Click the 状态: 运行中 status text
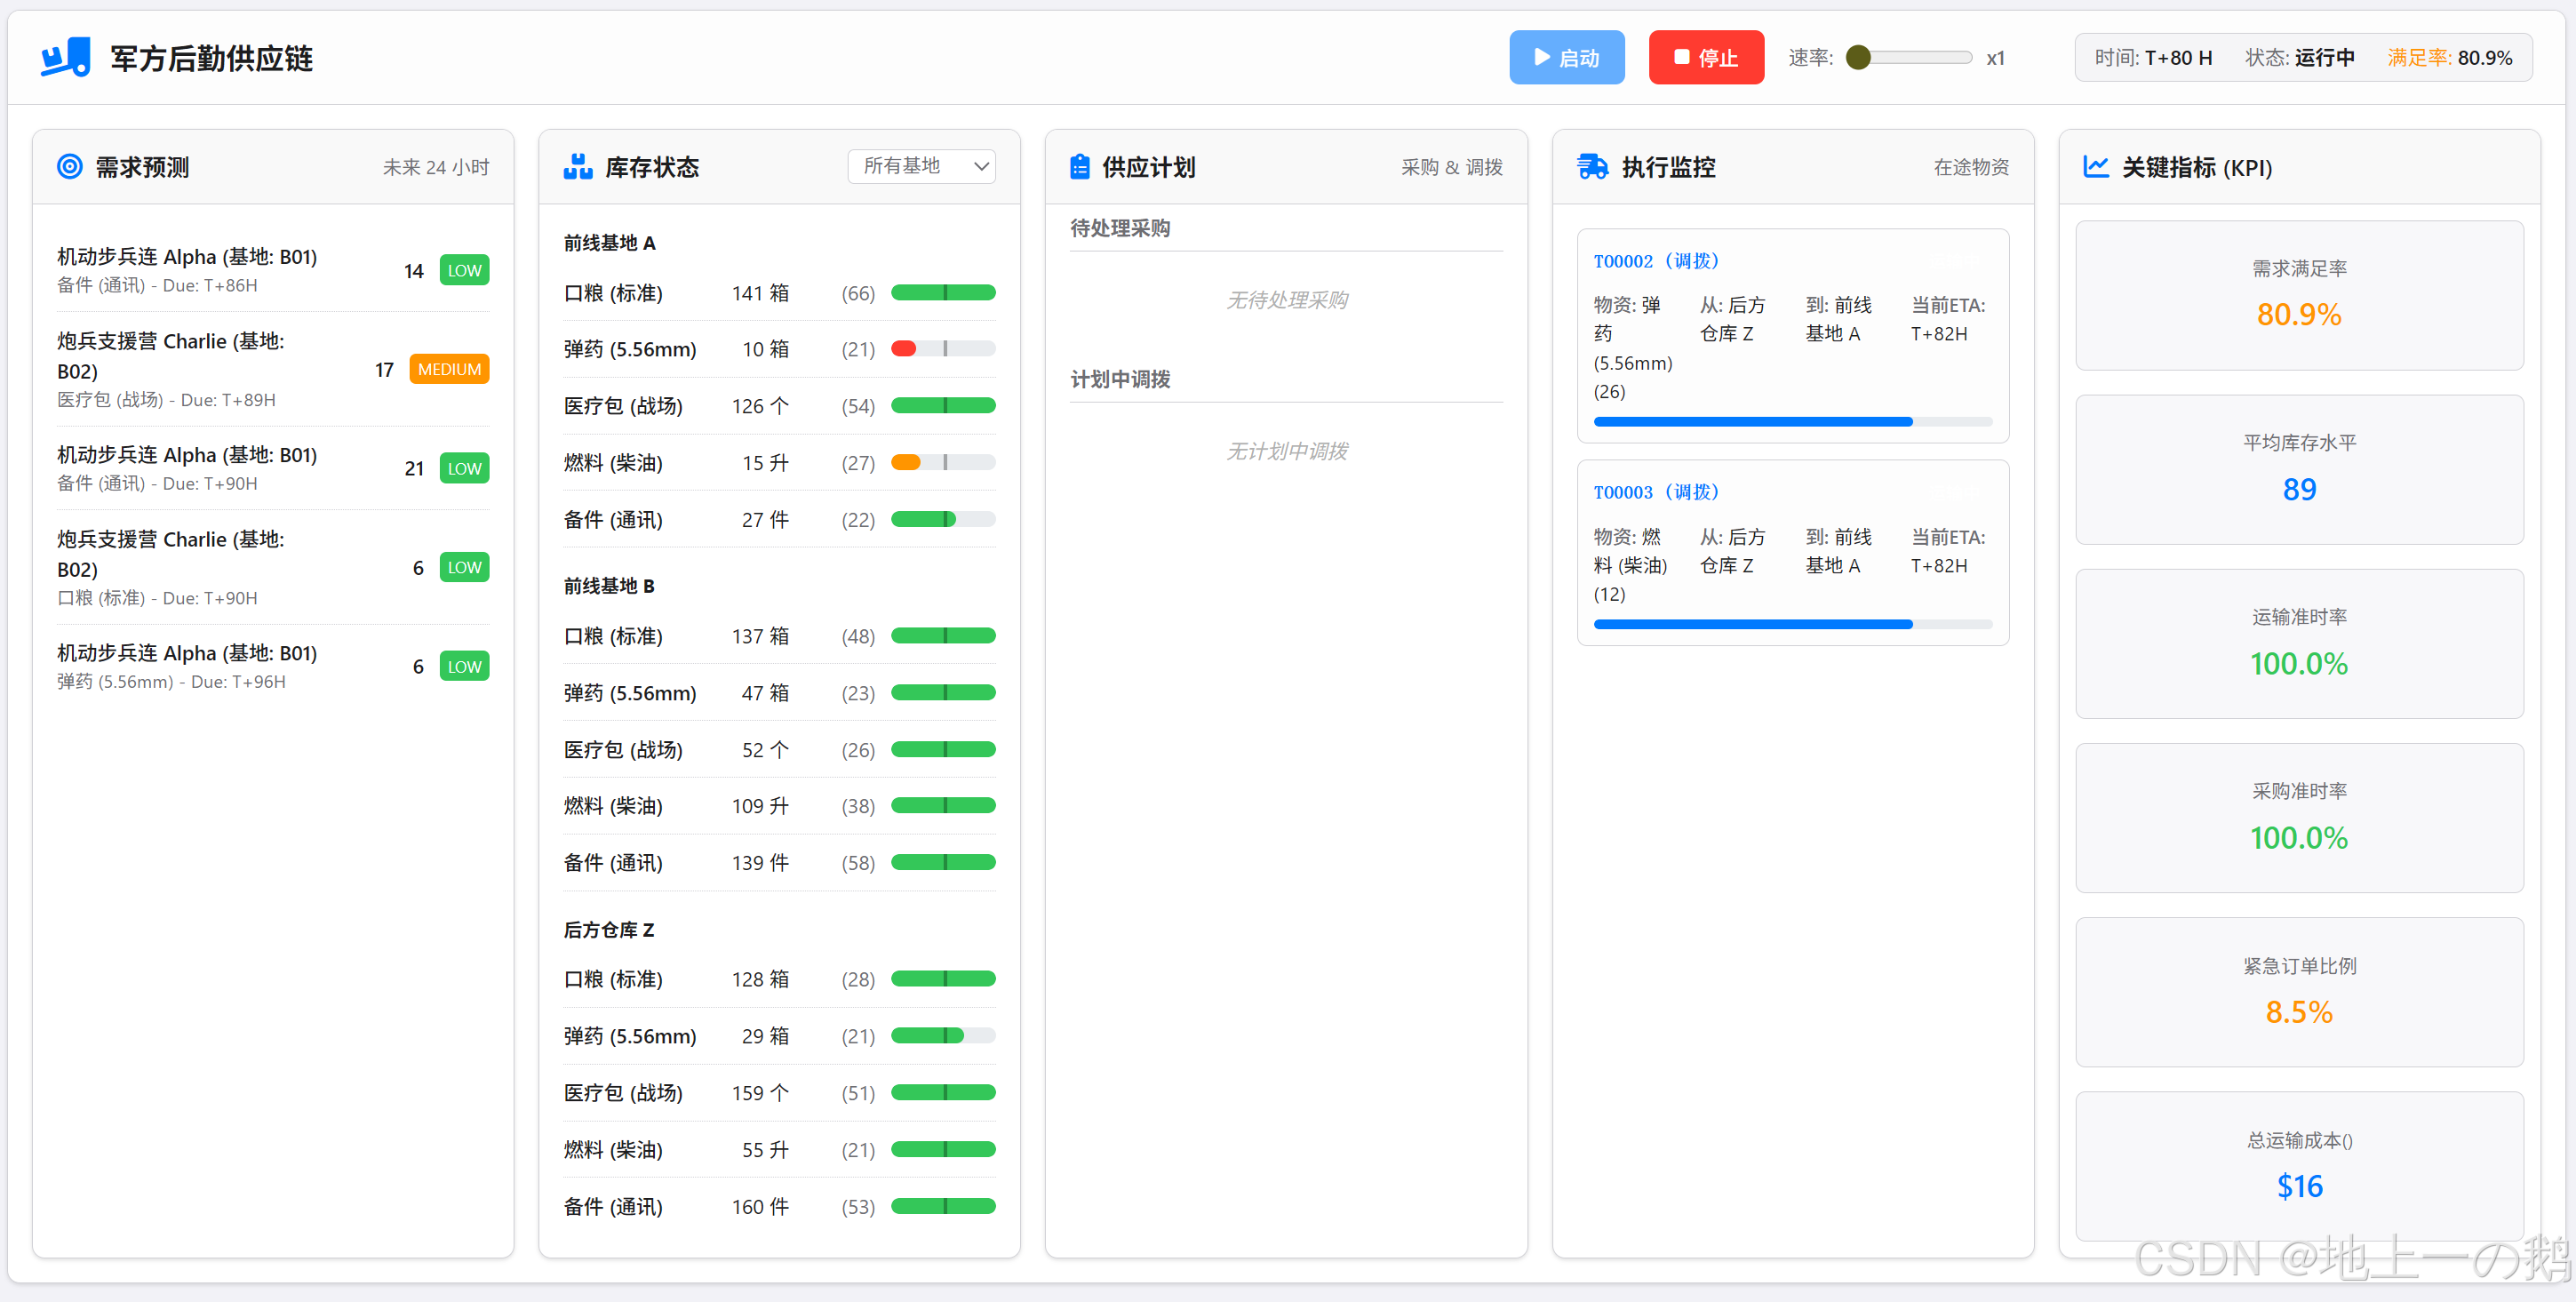The image size is (2576, 1302). coord(2299,57)
